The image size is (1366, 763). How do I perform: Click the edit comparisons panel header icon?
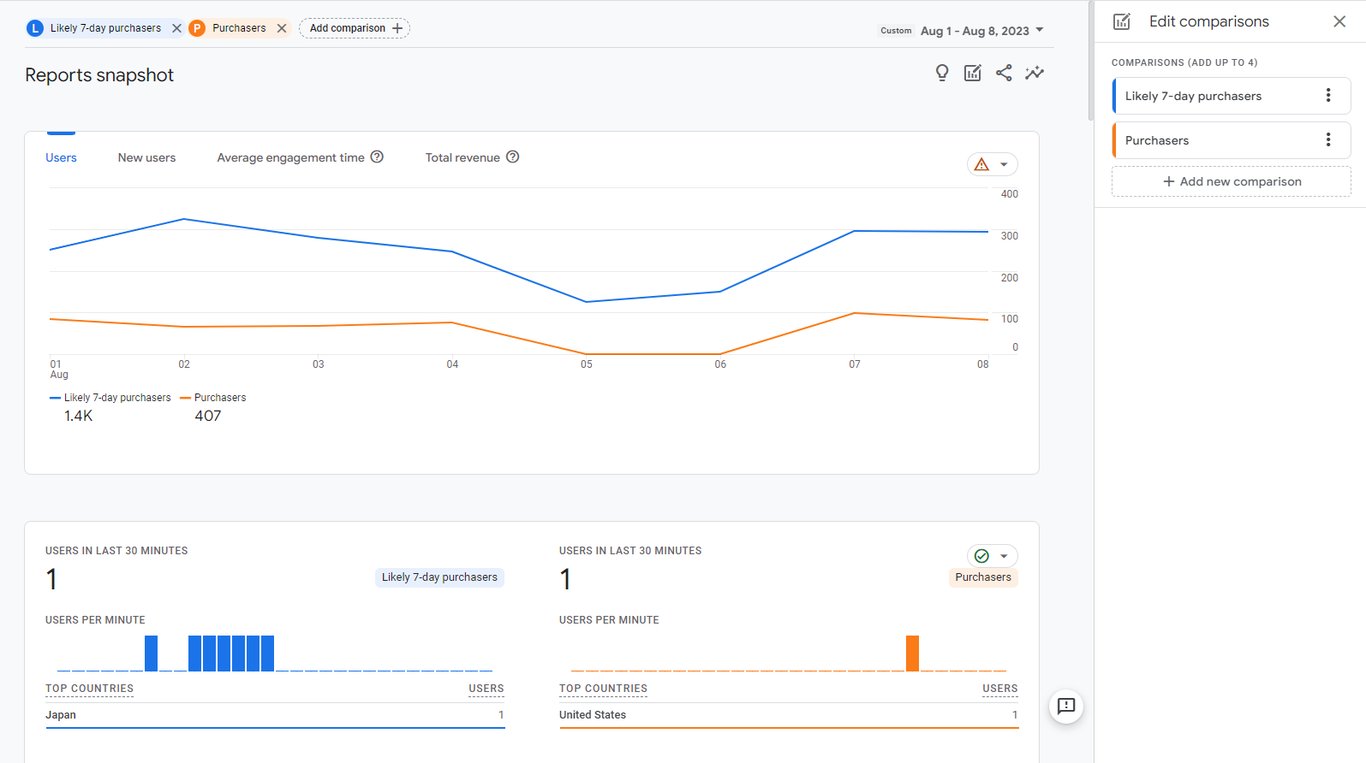coord(1121,20)
